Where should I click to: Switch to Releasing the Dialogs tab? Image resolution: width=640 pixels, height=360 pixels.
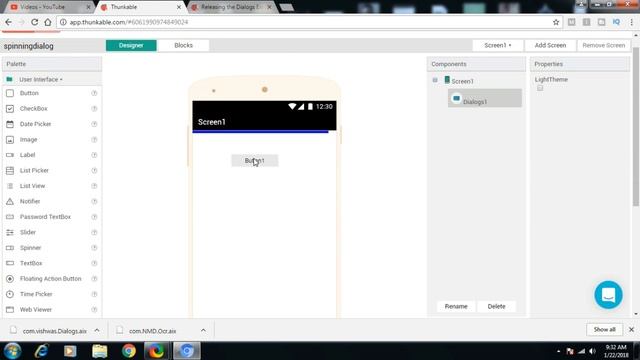click(x=231, y=7)
